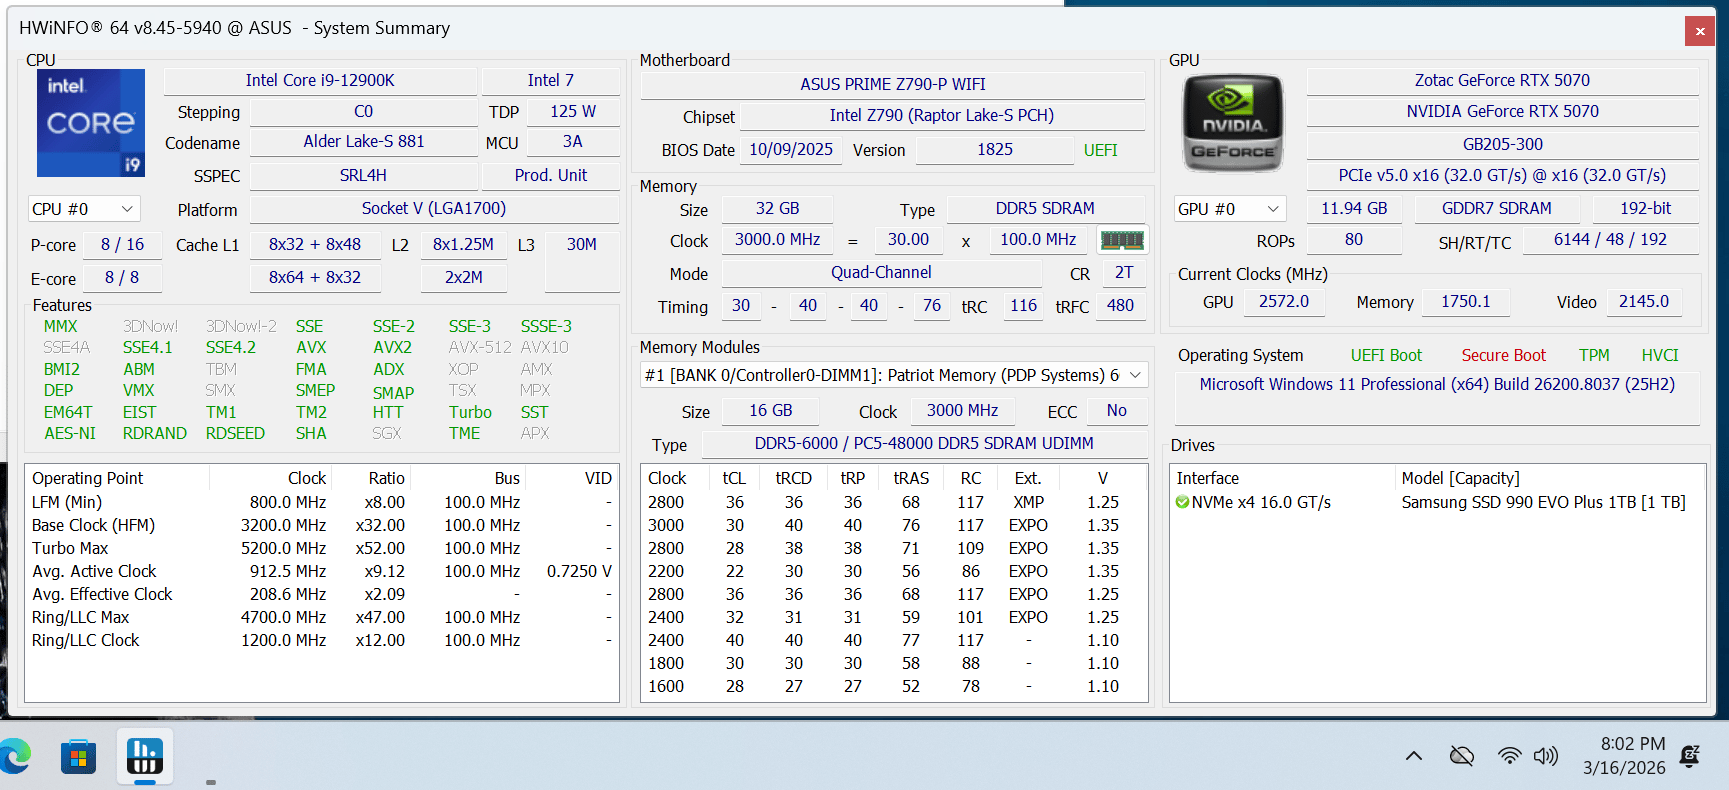This screenshot has width=1729, height=790.
Task: Click the Wi-Fi network tray icon
Action: [1509, 756]
